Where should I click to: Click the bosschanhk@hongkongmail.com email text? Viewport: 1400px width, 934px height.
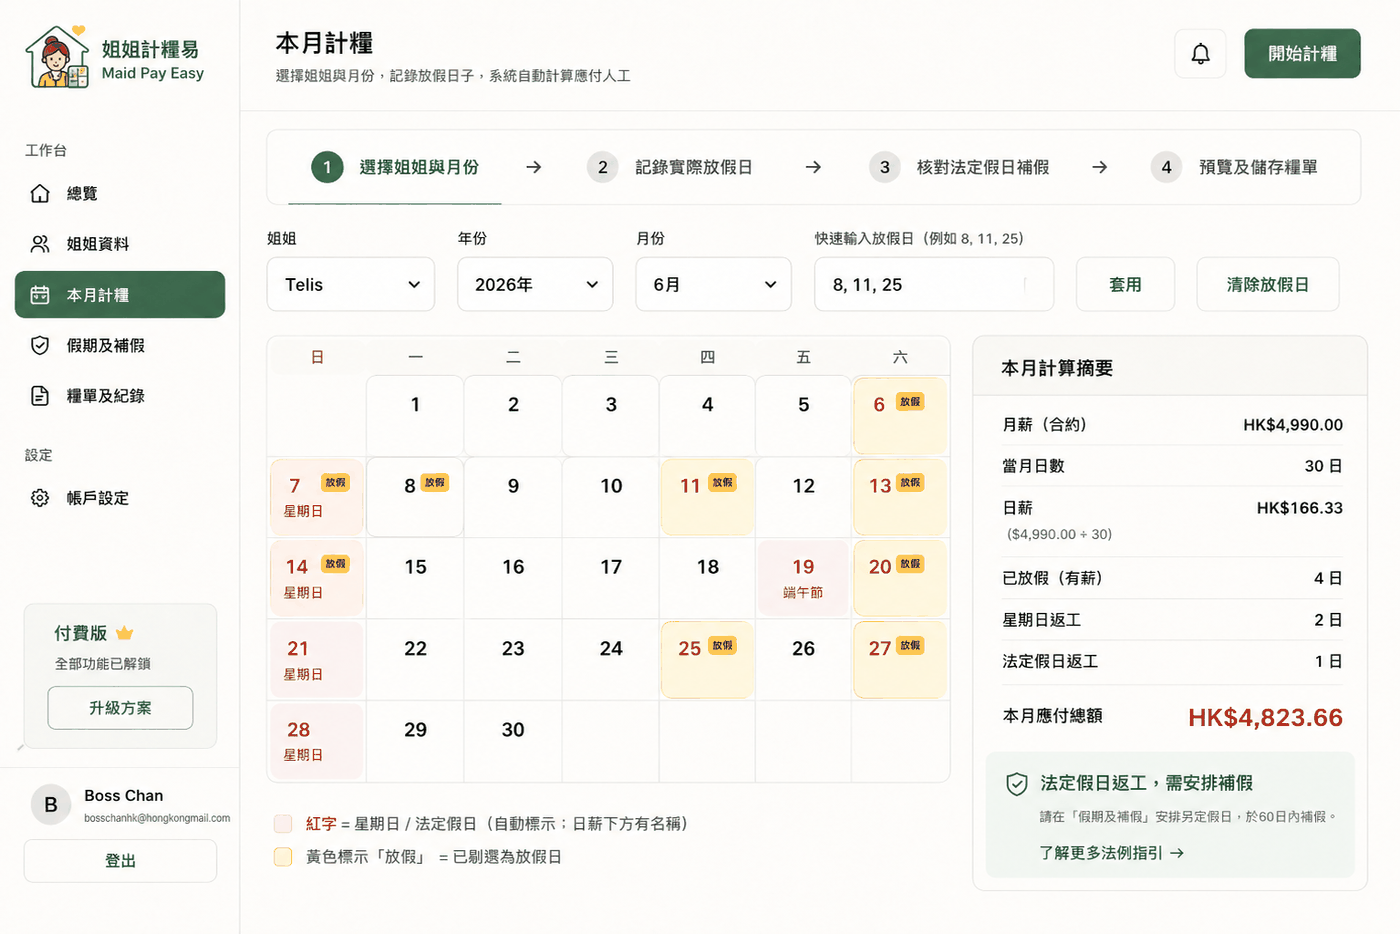tap(157, 818)
